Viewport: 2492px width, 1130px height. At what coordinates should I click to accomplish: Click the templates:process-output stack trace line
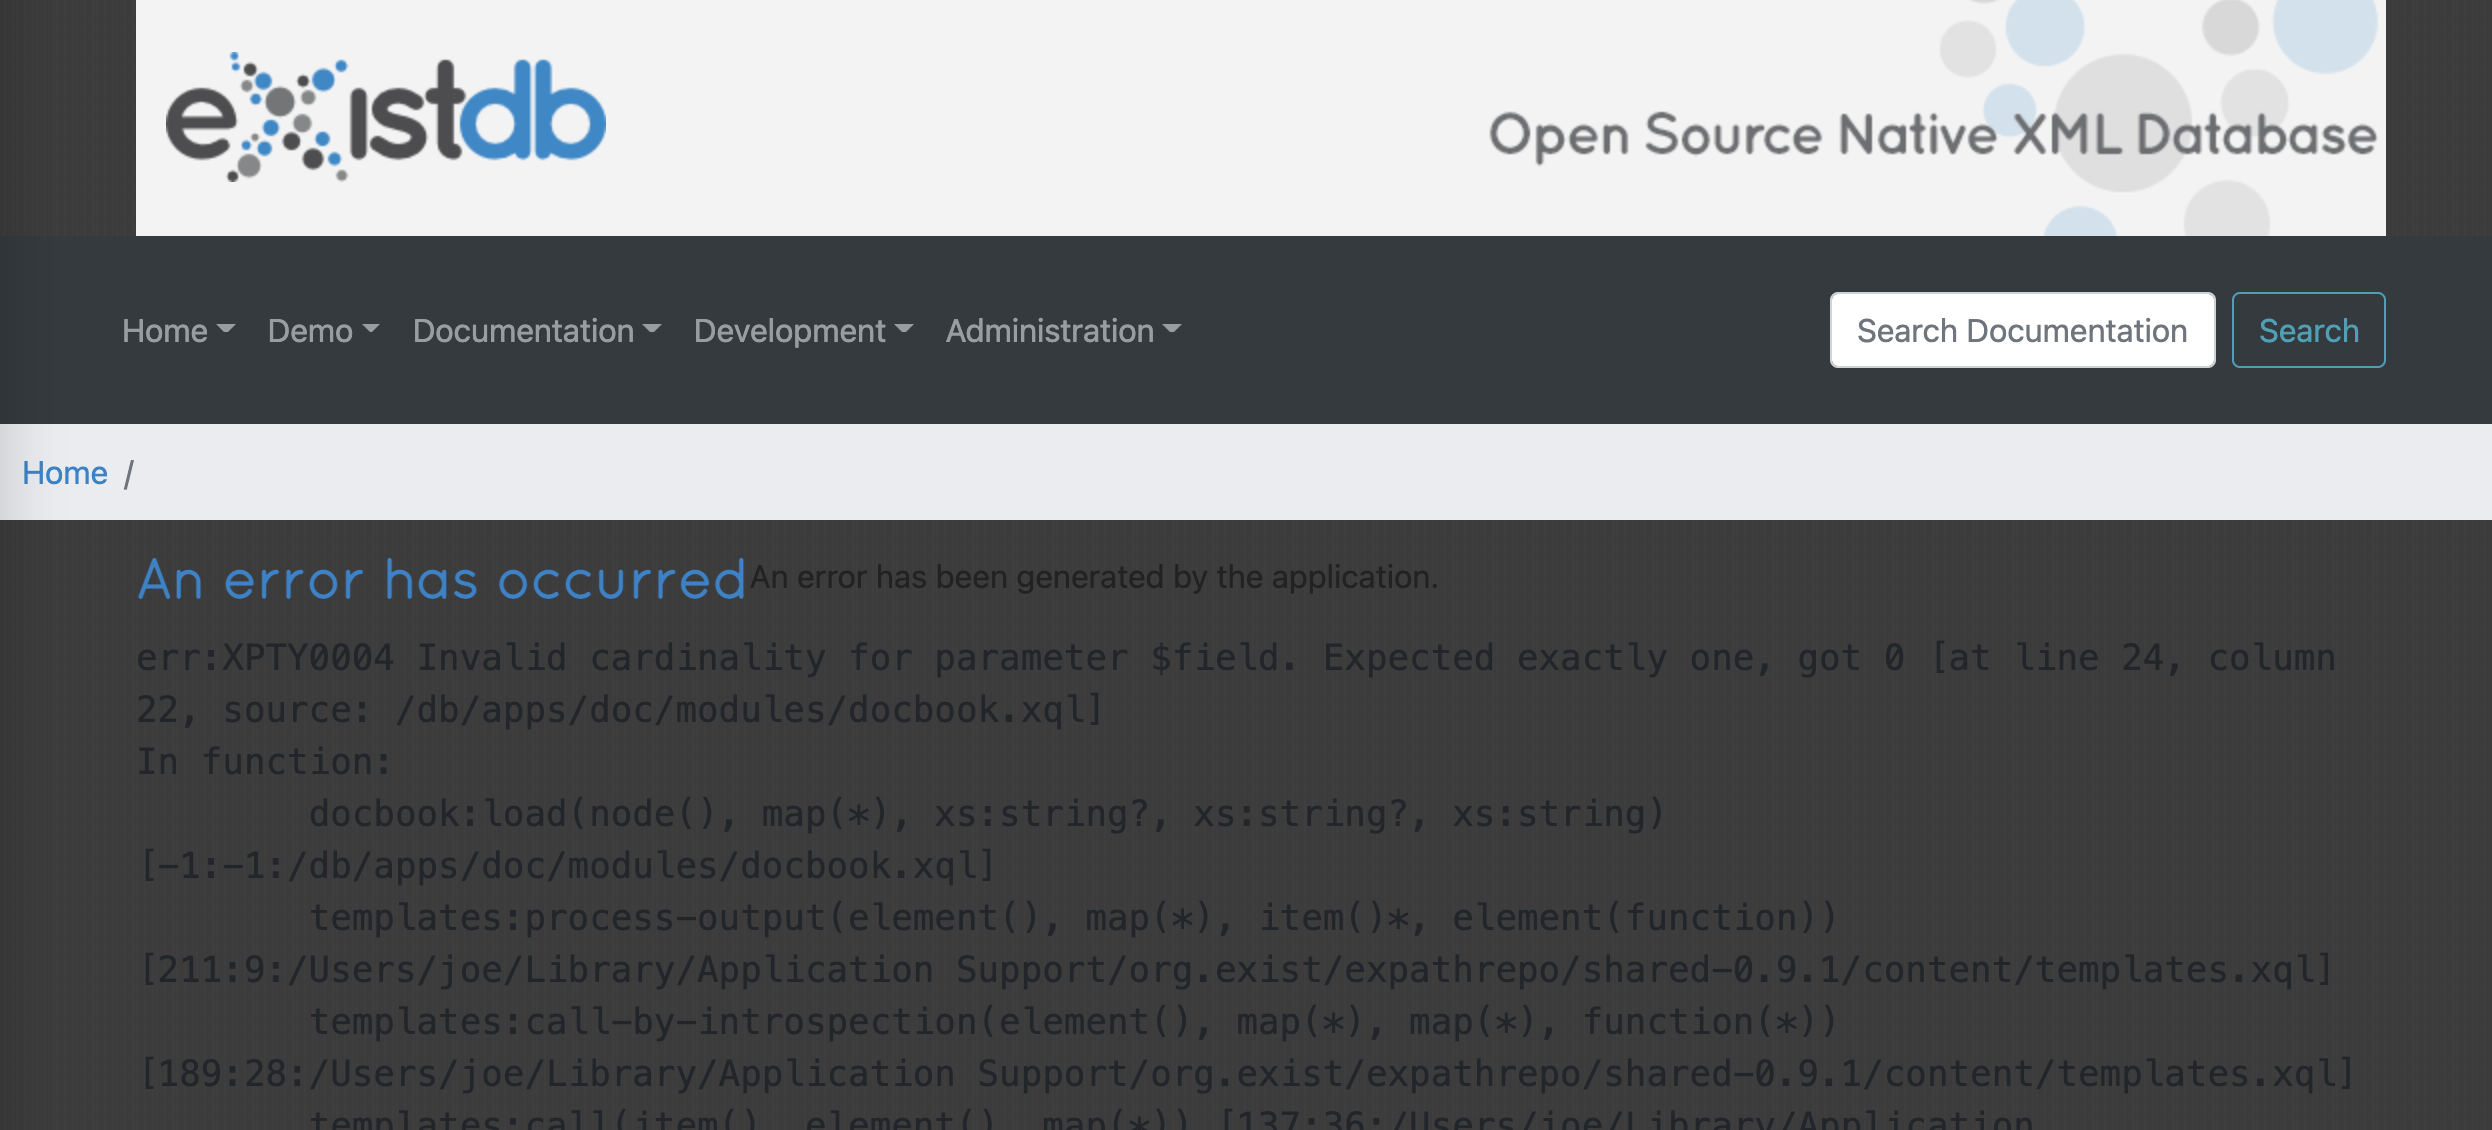(x=1073, y=918)
